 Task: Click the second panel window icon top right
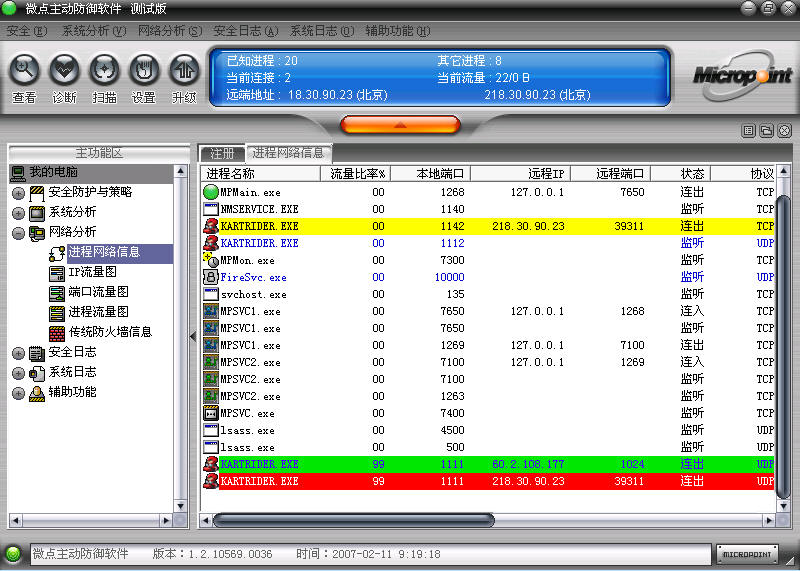pyautogui.click(x=766, y=131)
